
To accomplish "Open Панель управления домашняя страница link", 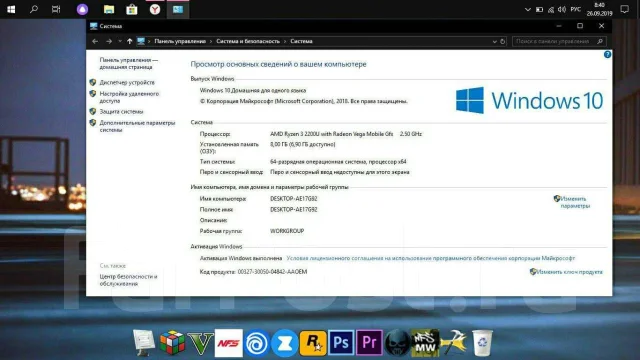I will (128, 63).
